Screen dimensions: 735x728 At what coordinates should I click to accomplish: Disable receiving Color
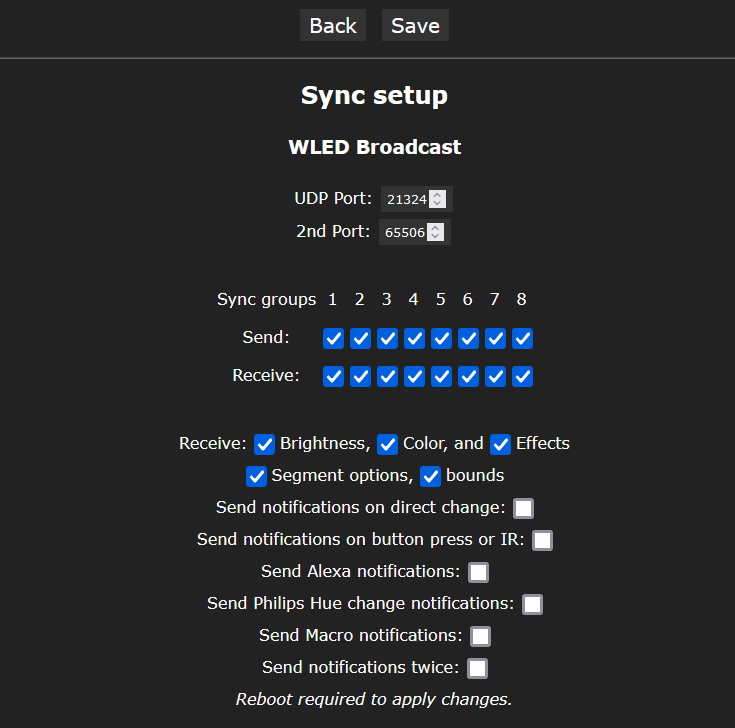(388, 444)
